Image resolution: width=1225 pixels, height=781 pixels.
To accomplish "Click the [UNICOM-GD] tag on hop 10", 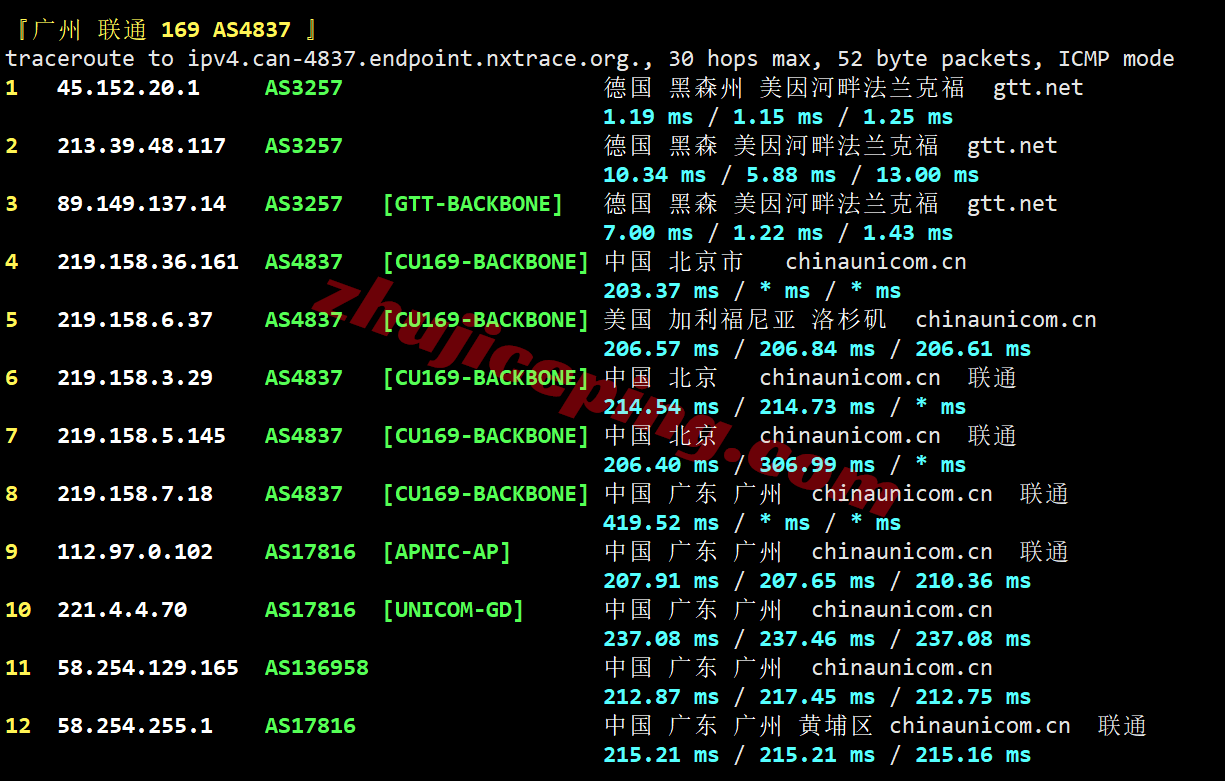I will 453,610.
